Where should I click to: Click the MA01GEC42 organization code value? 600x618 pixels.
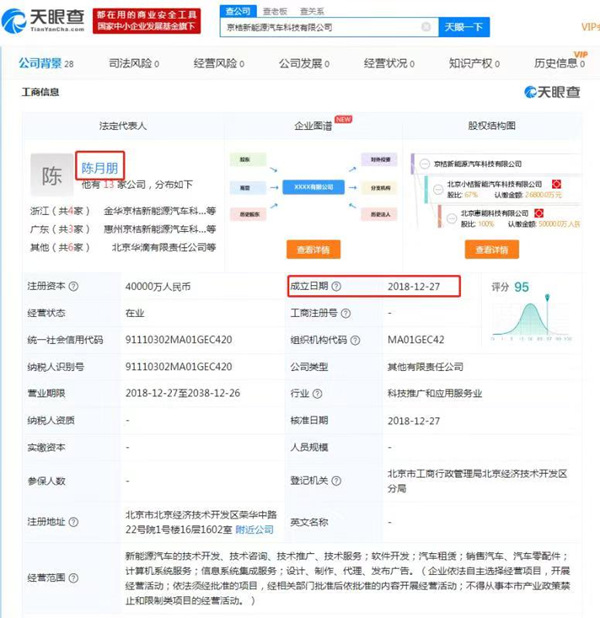coord(416,340)
